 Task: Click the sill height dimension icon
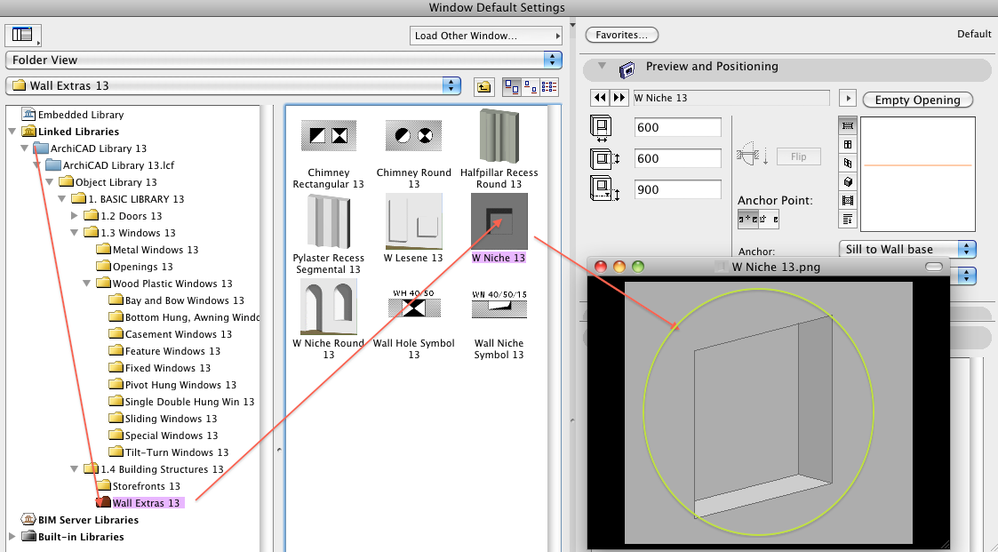tap(605, 189)
